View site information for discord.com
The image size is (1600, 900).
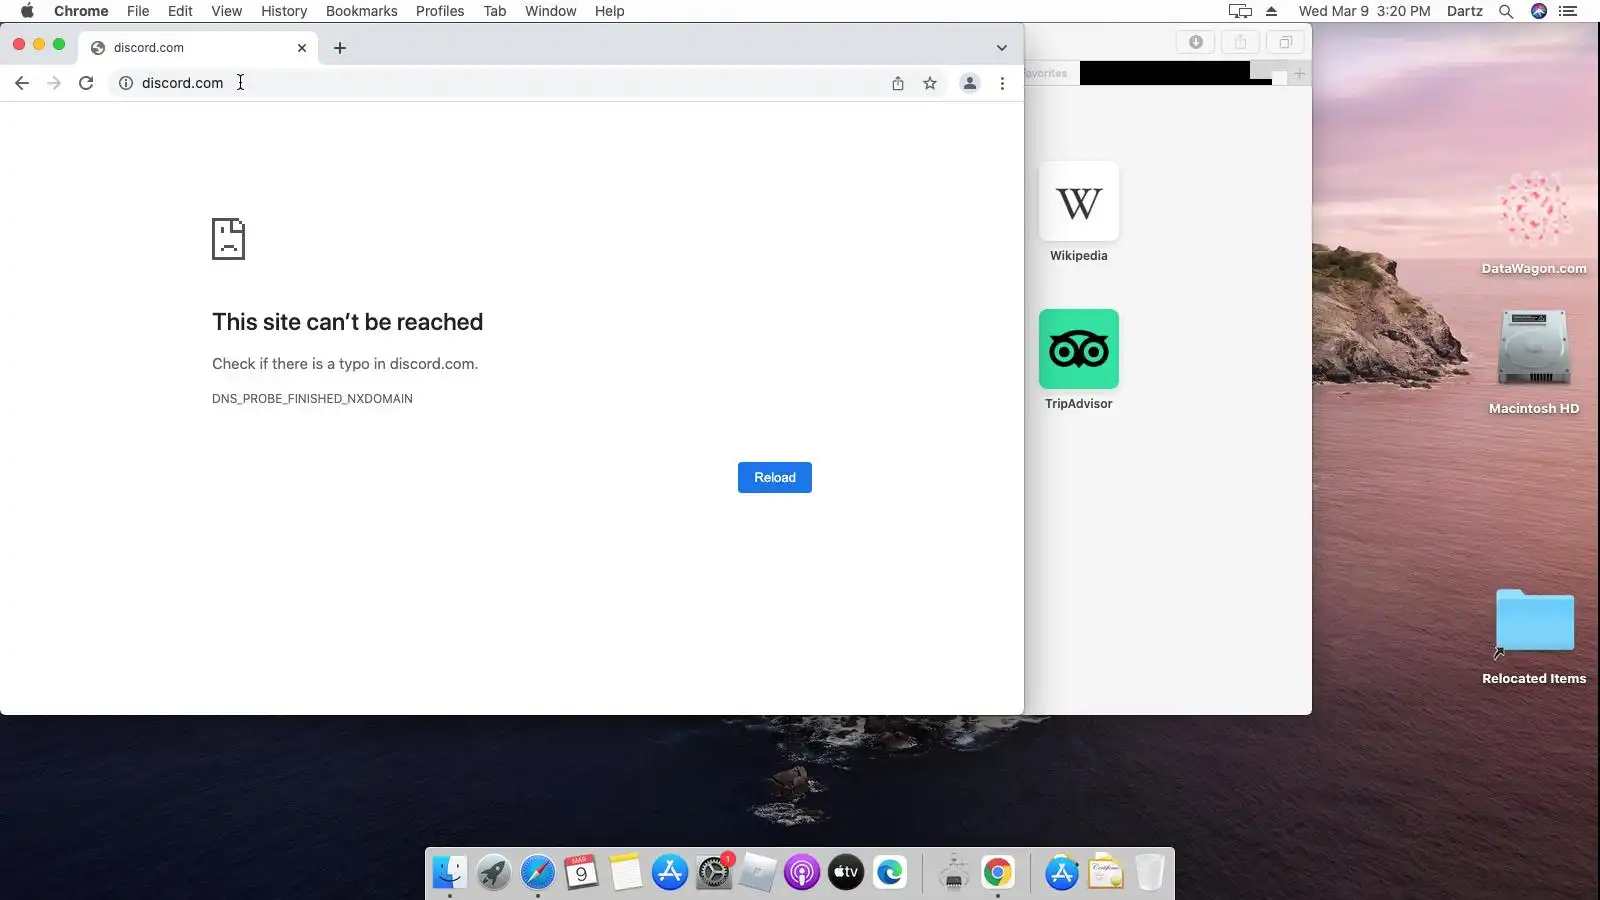(126, 83)
